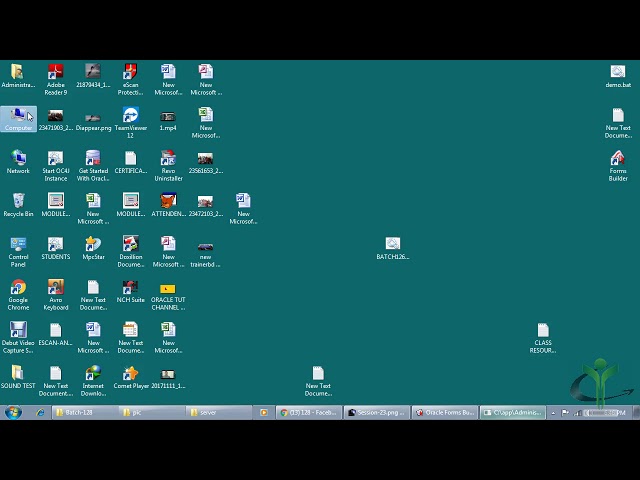Select the 23561653_2 image thumbnail
This screenshot has height=480, width=640.
pyautogui.click(x=205, y=163)
